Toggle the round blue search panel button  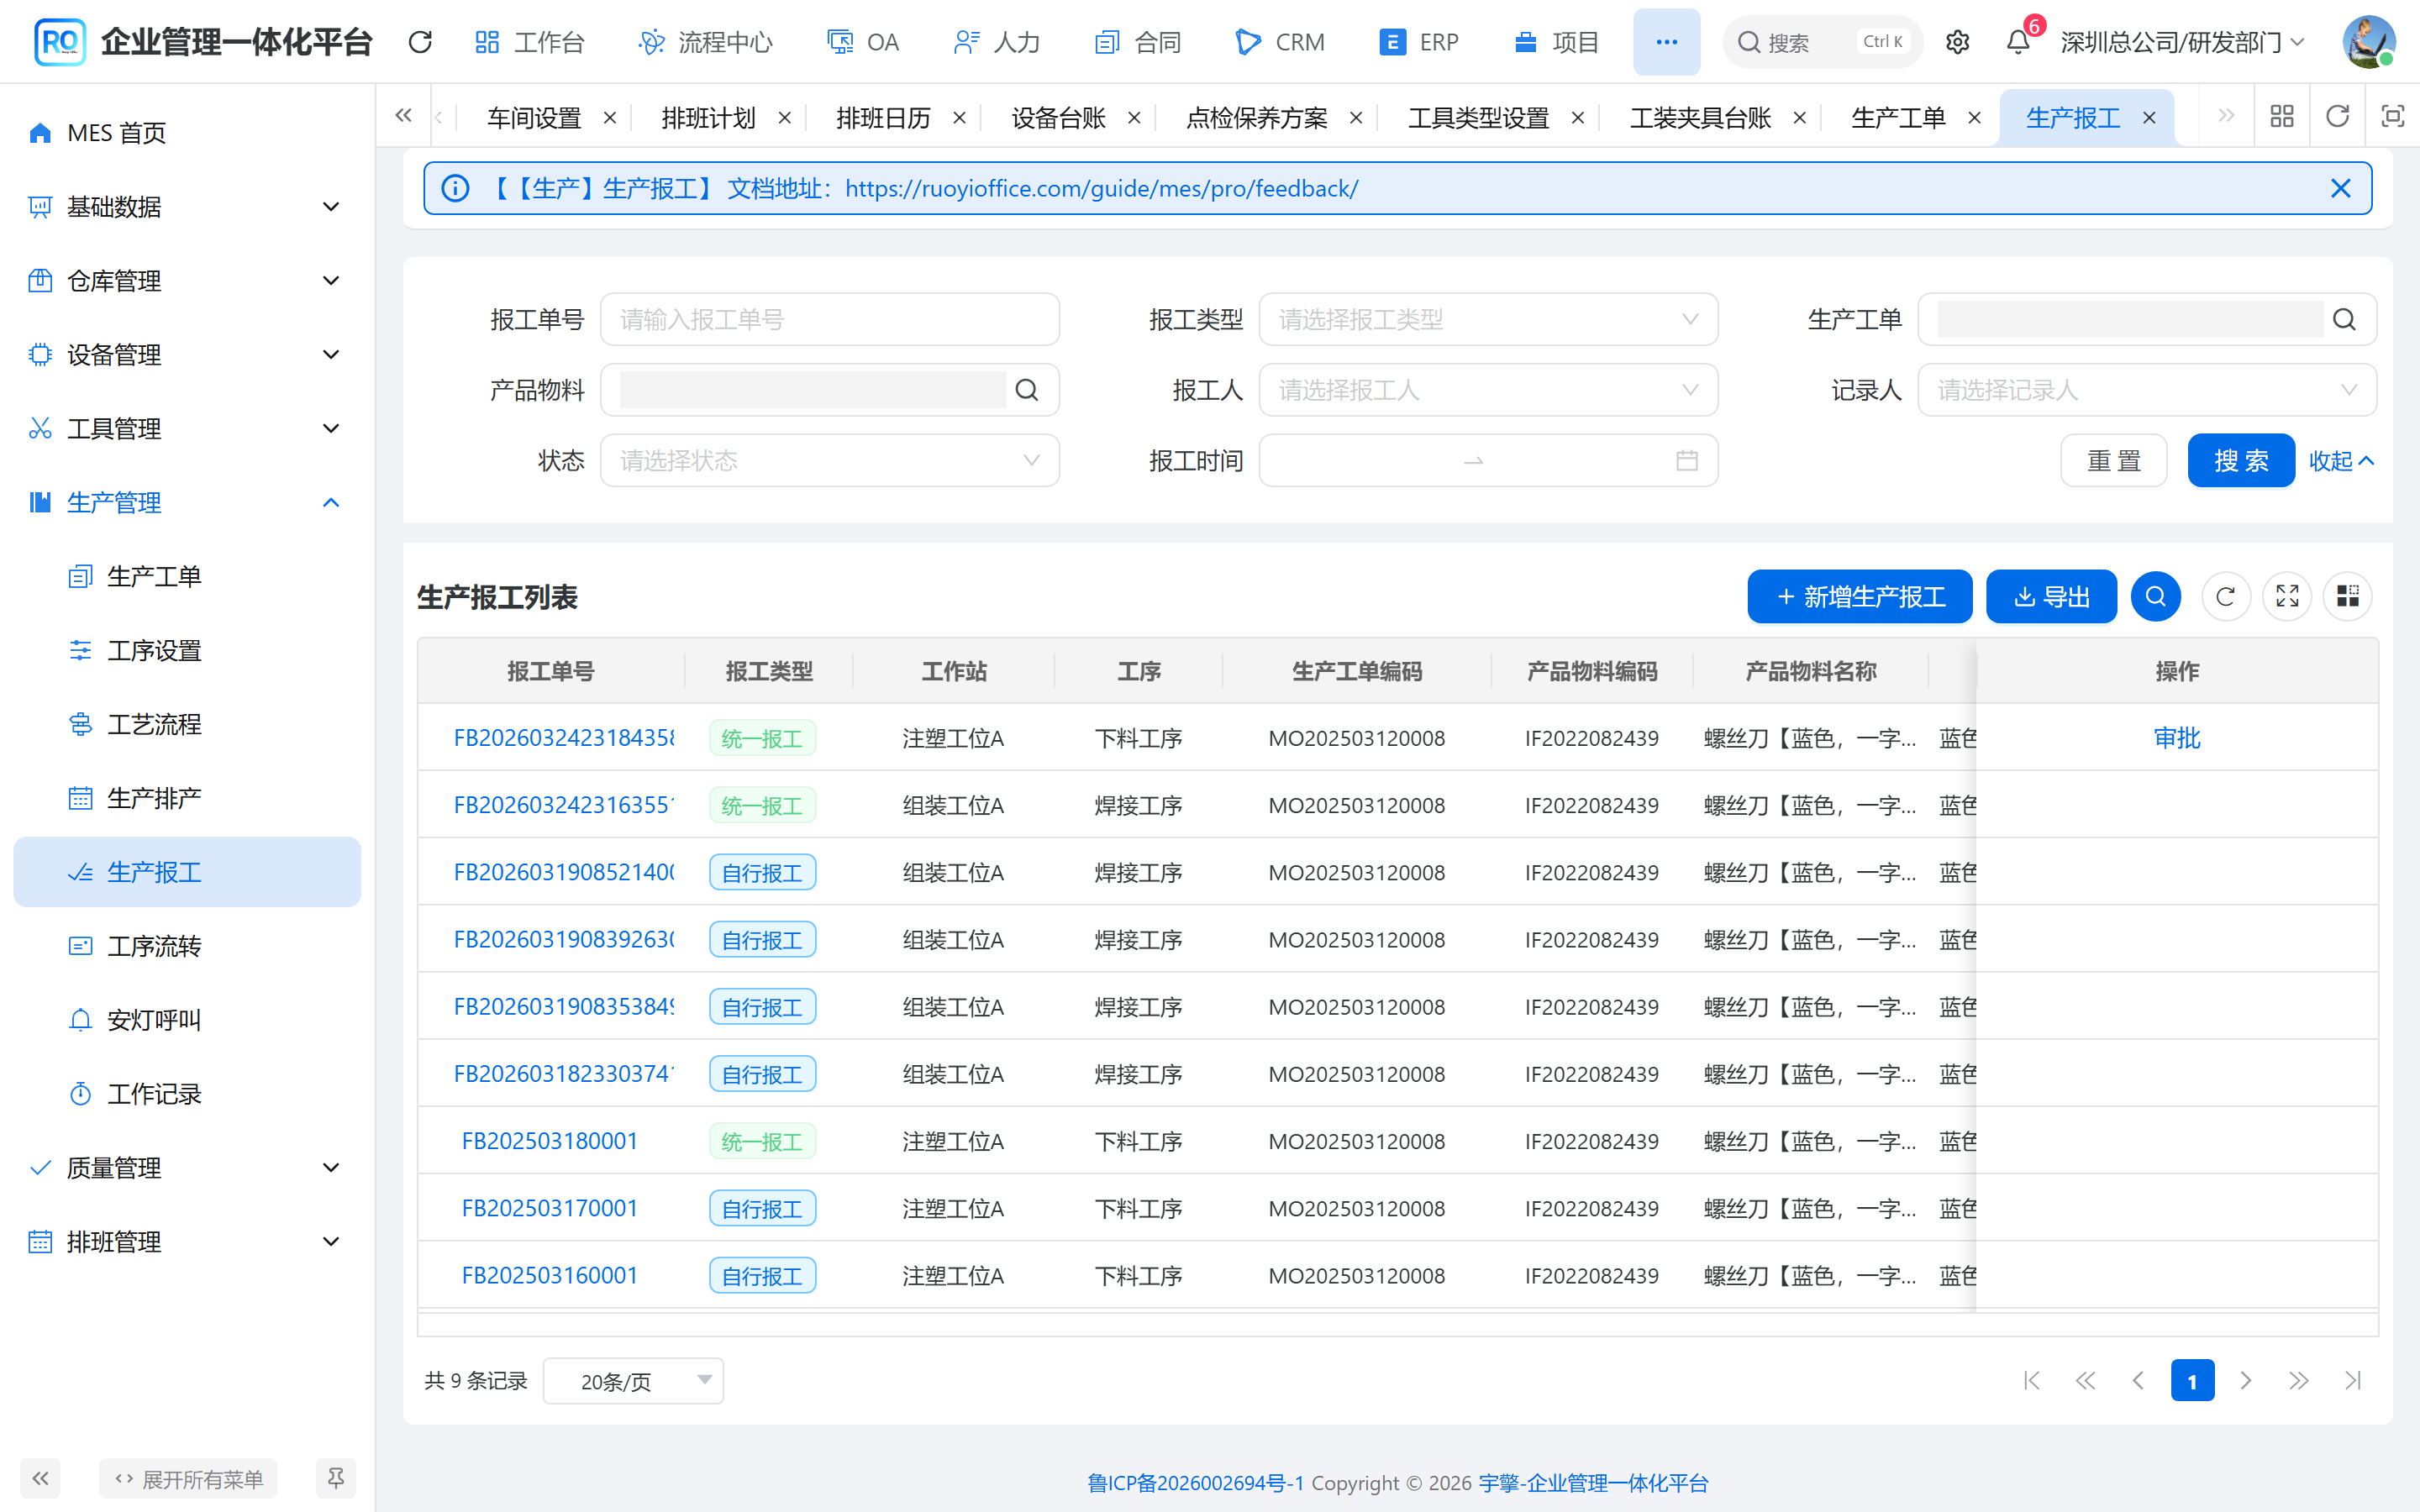pos(2155,597)
